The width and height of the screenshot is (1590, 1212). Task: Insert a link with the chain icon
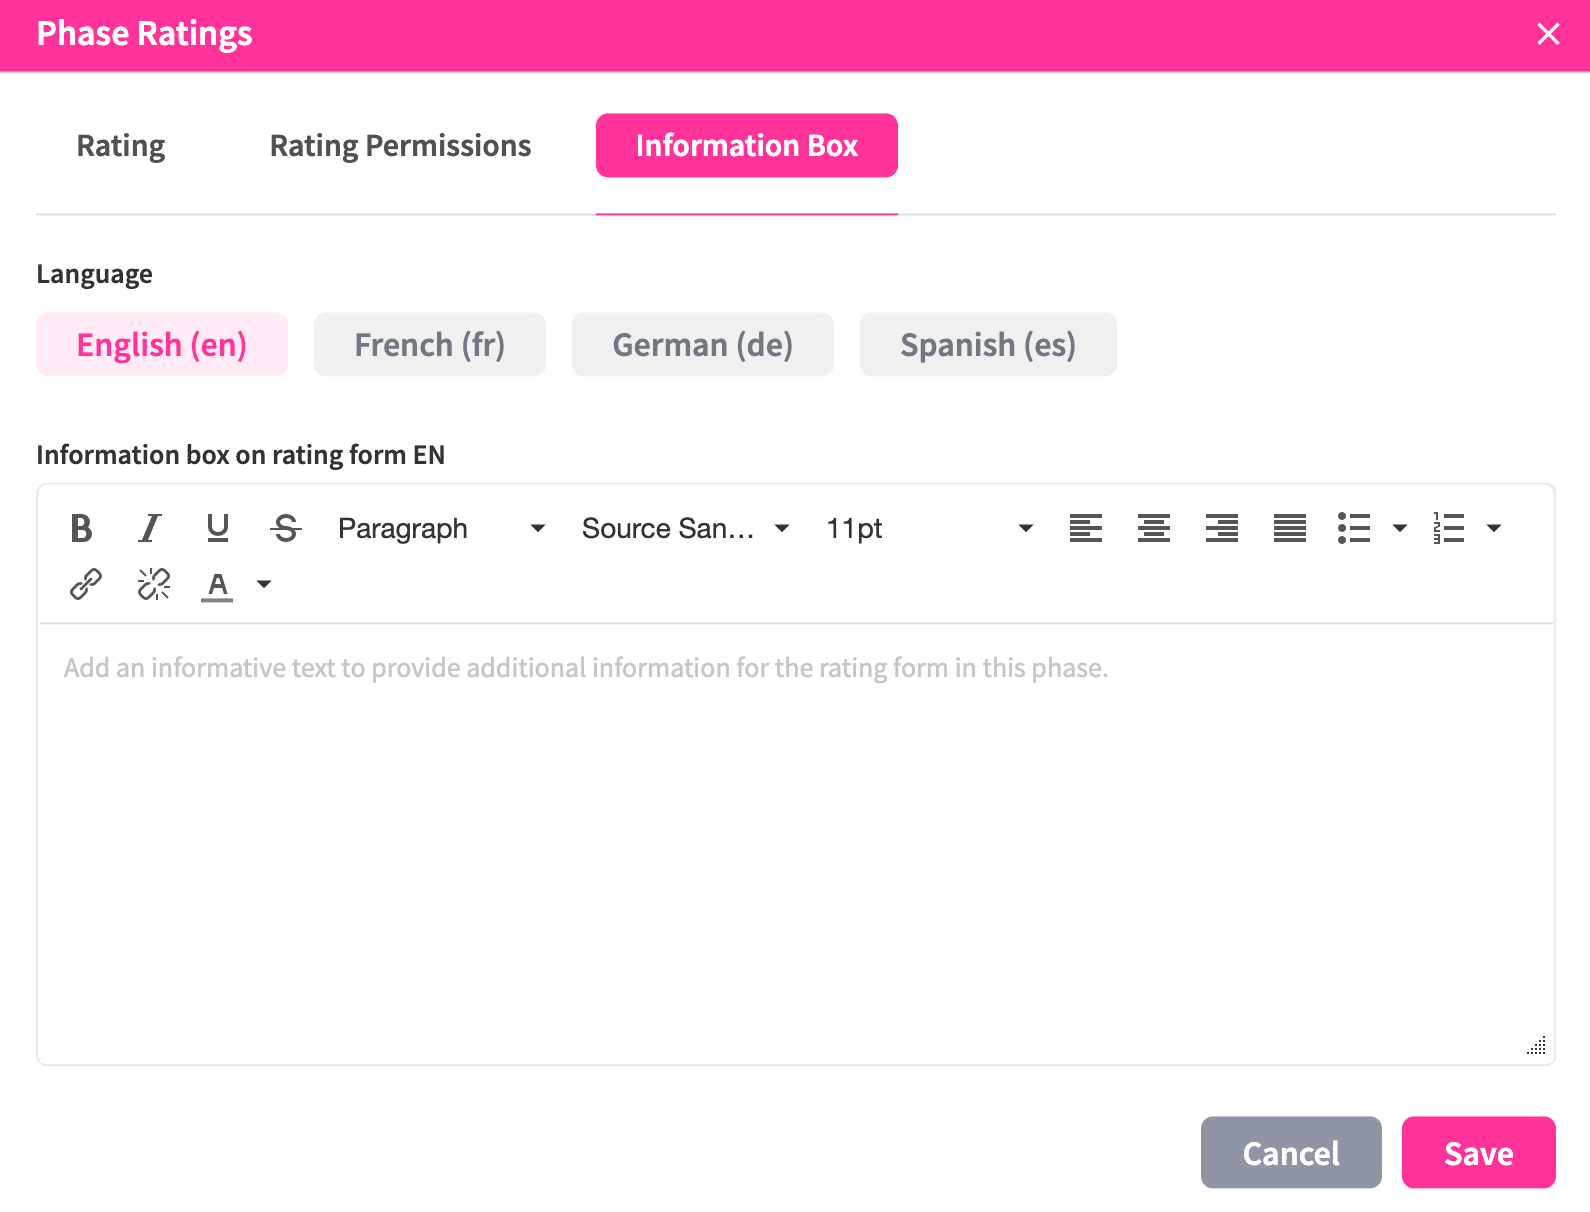click(x=86, y=584)
